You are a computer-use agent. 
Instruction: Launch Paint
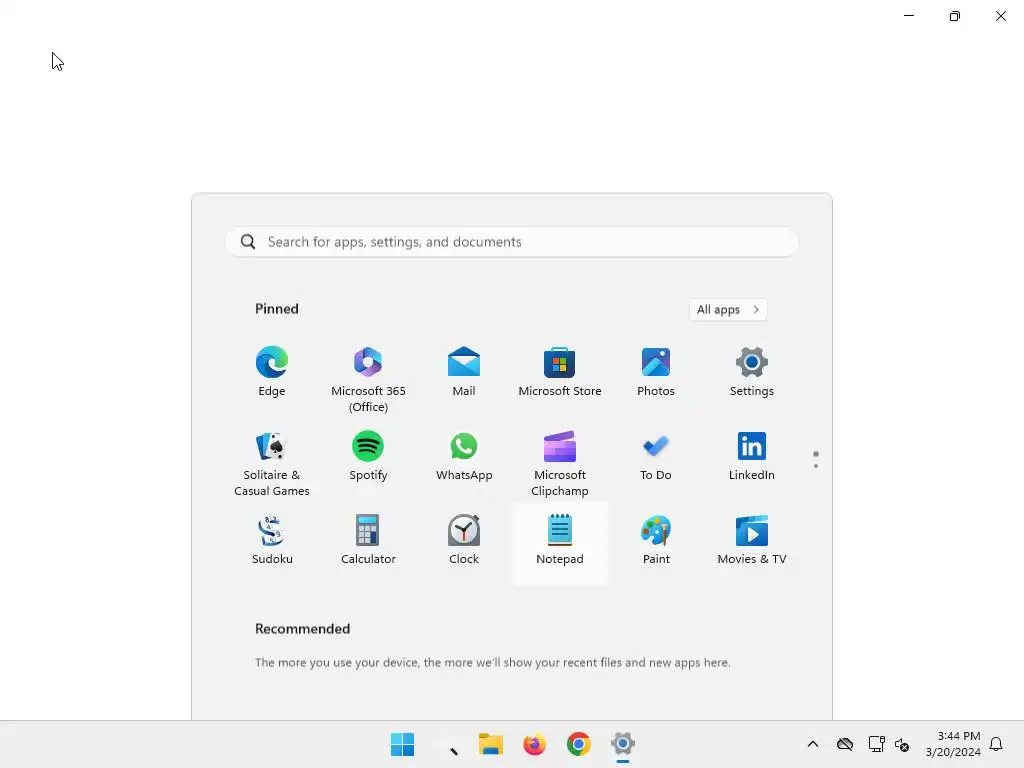[x=656, y=539]
